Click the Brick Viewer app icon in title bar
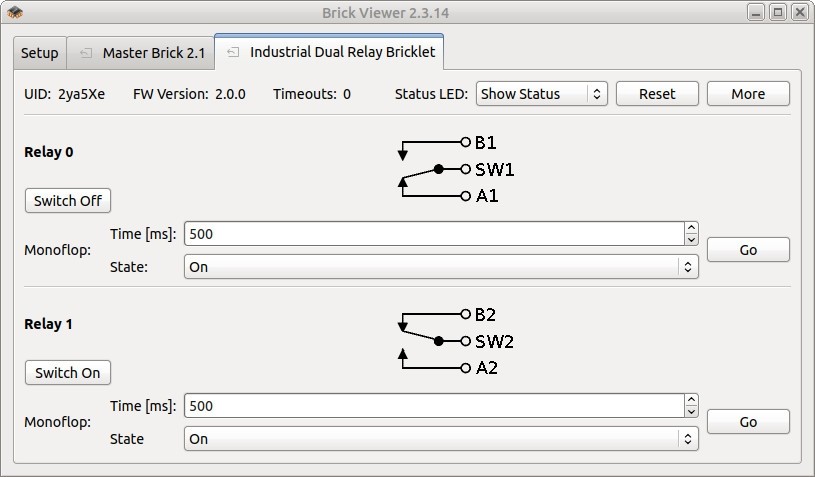This screenshot has width=815, height=477. (x=15, y=12)
